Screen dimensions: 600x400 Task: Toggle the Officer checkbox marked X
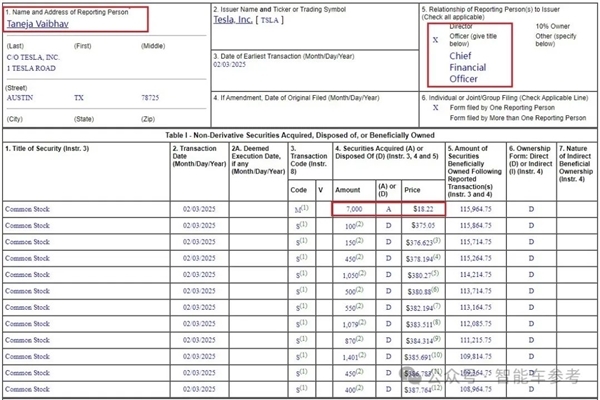(x=435, y=40)
